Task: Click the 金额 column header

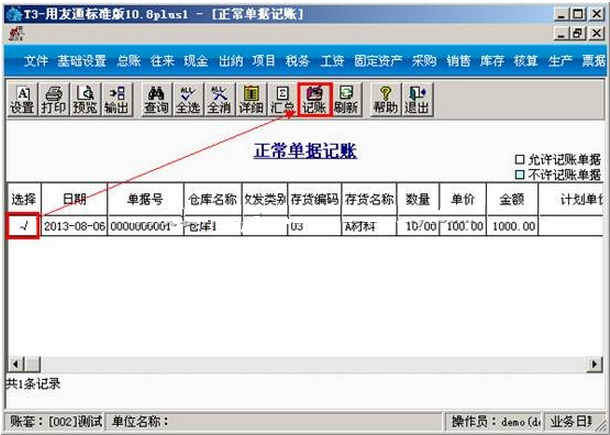Action: click(x=511, y=199)
